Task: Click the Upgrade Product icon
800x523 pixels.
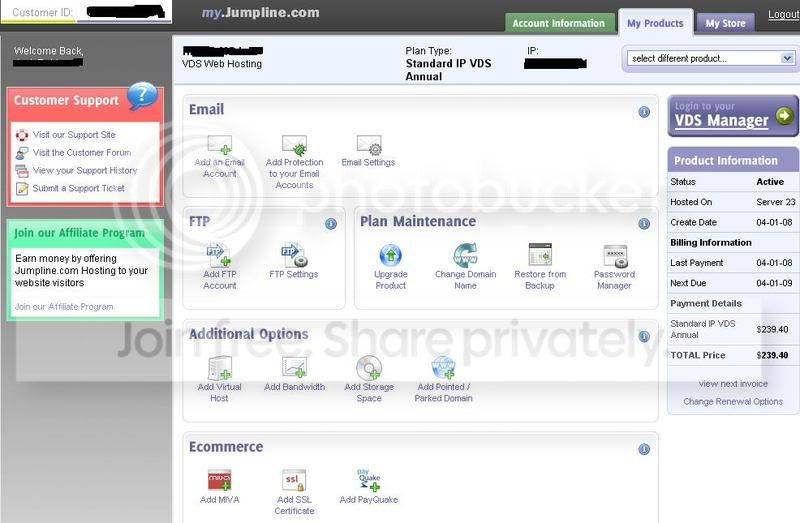Action: (391, 255)
